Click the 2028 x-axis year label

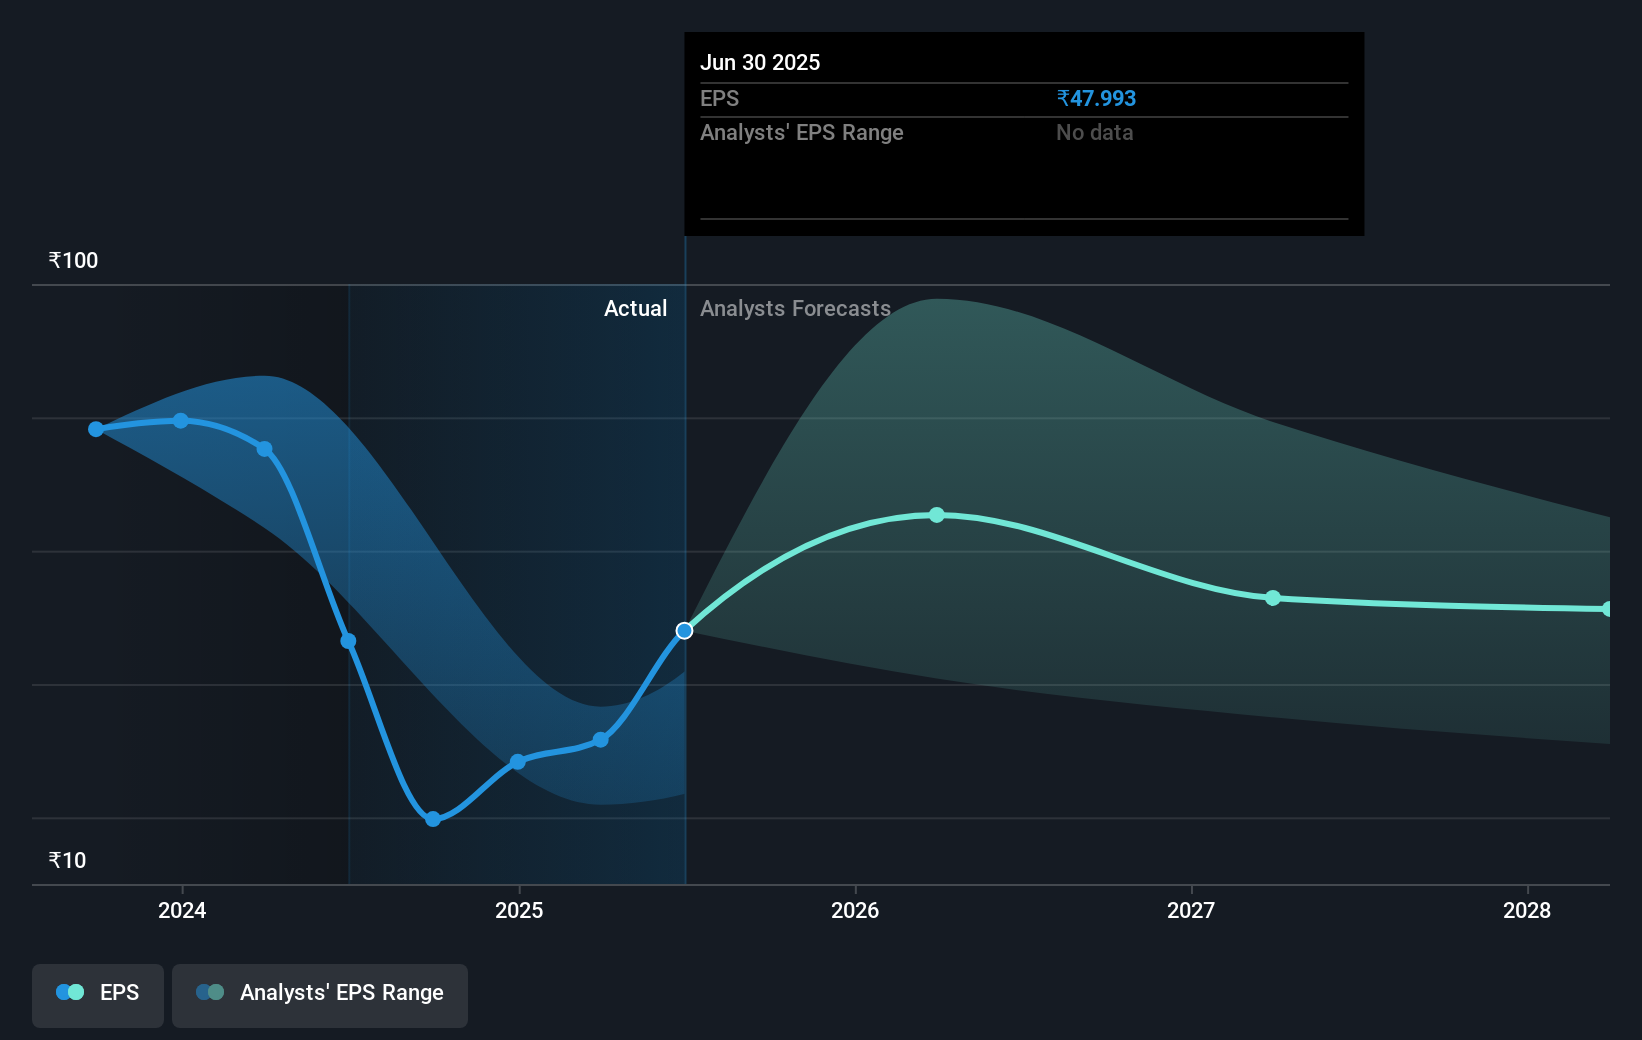(x=1527, y=910)
